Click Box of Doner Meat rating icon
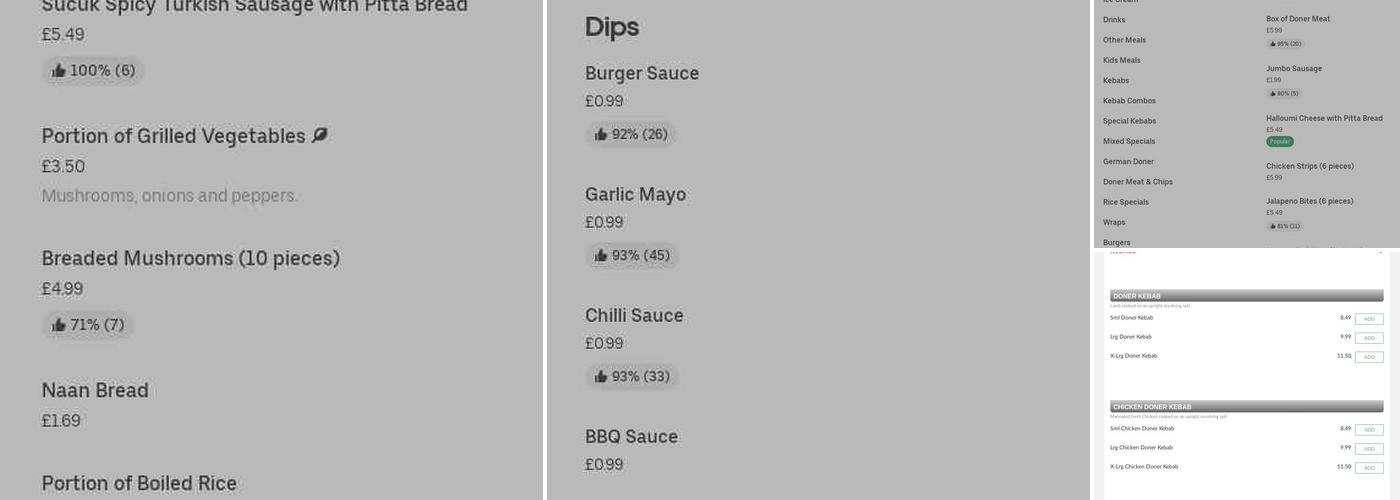The height and width of the screenshot is (500, 1400). pyautogui.click(x=1273, y=44)
